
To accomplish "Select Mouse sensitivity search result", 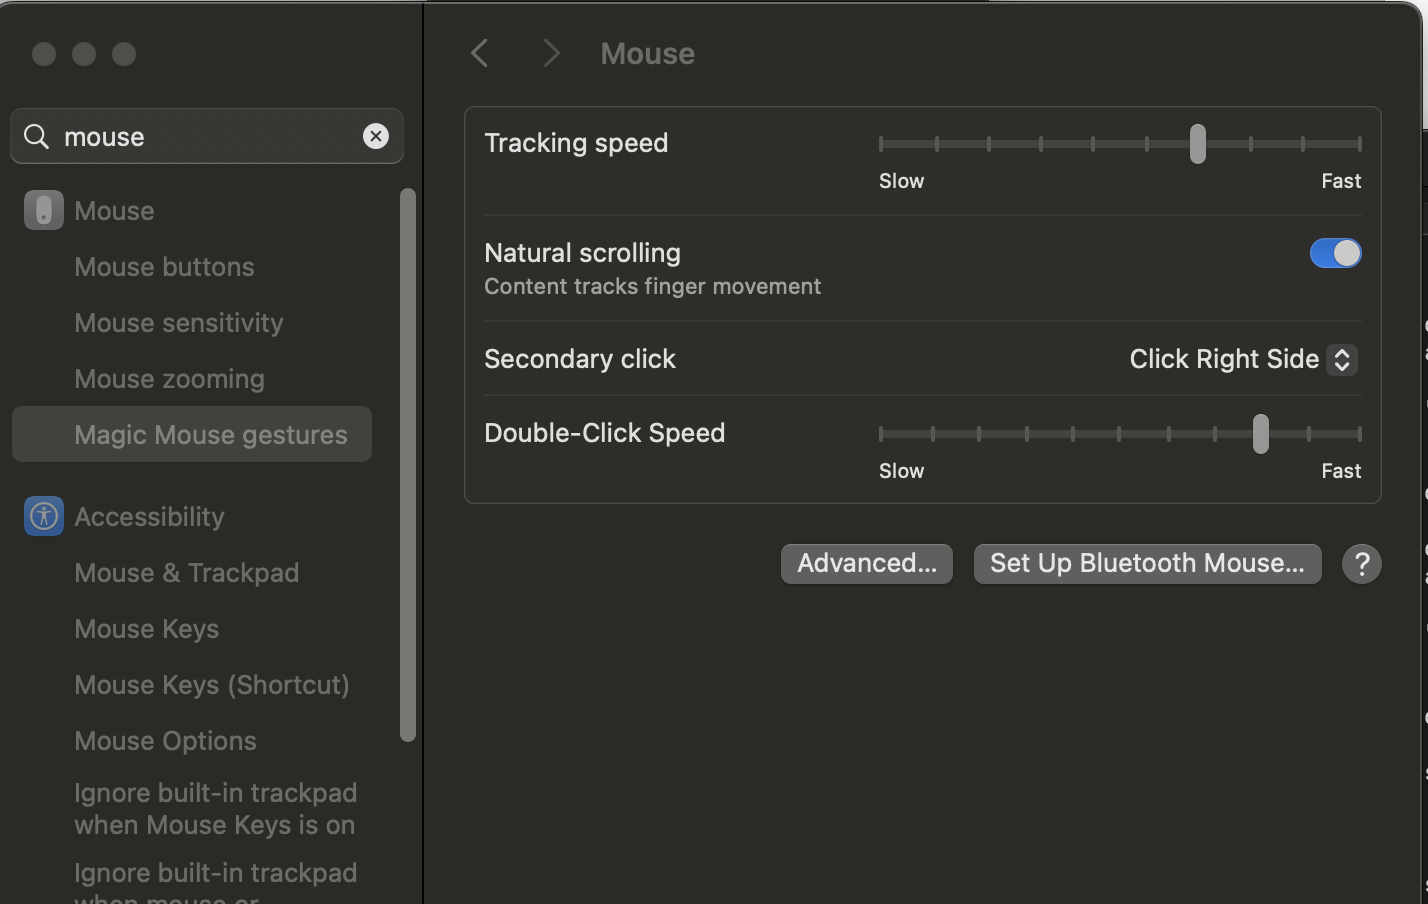I will tap(179, 323).
